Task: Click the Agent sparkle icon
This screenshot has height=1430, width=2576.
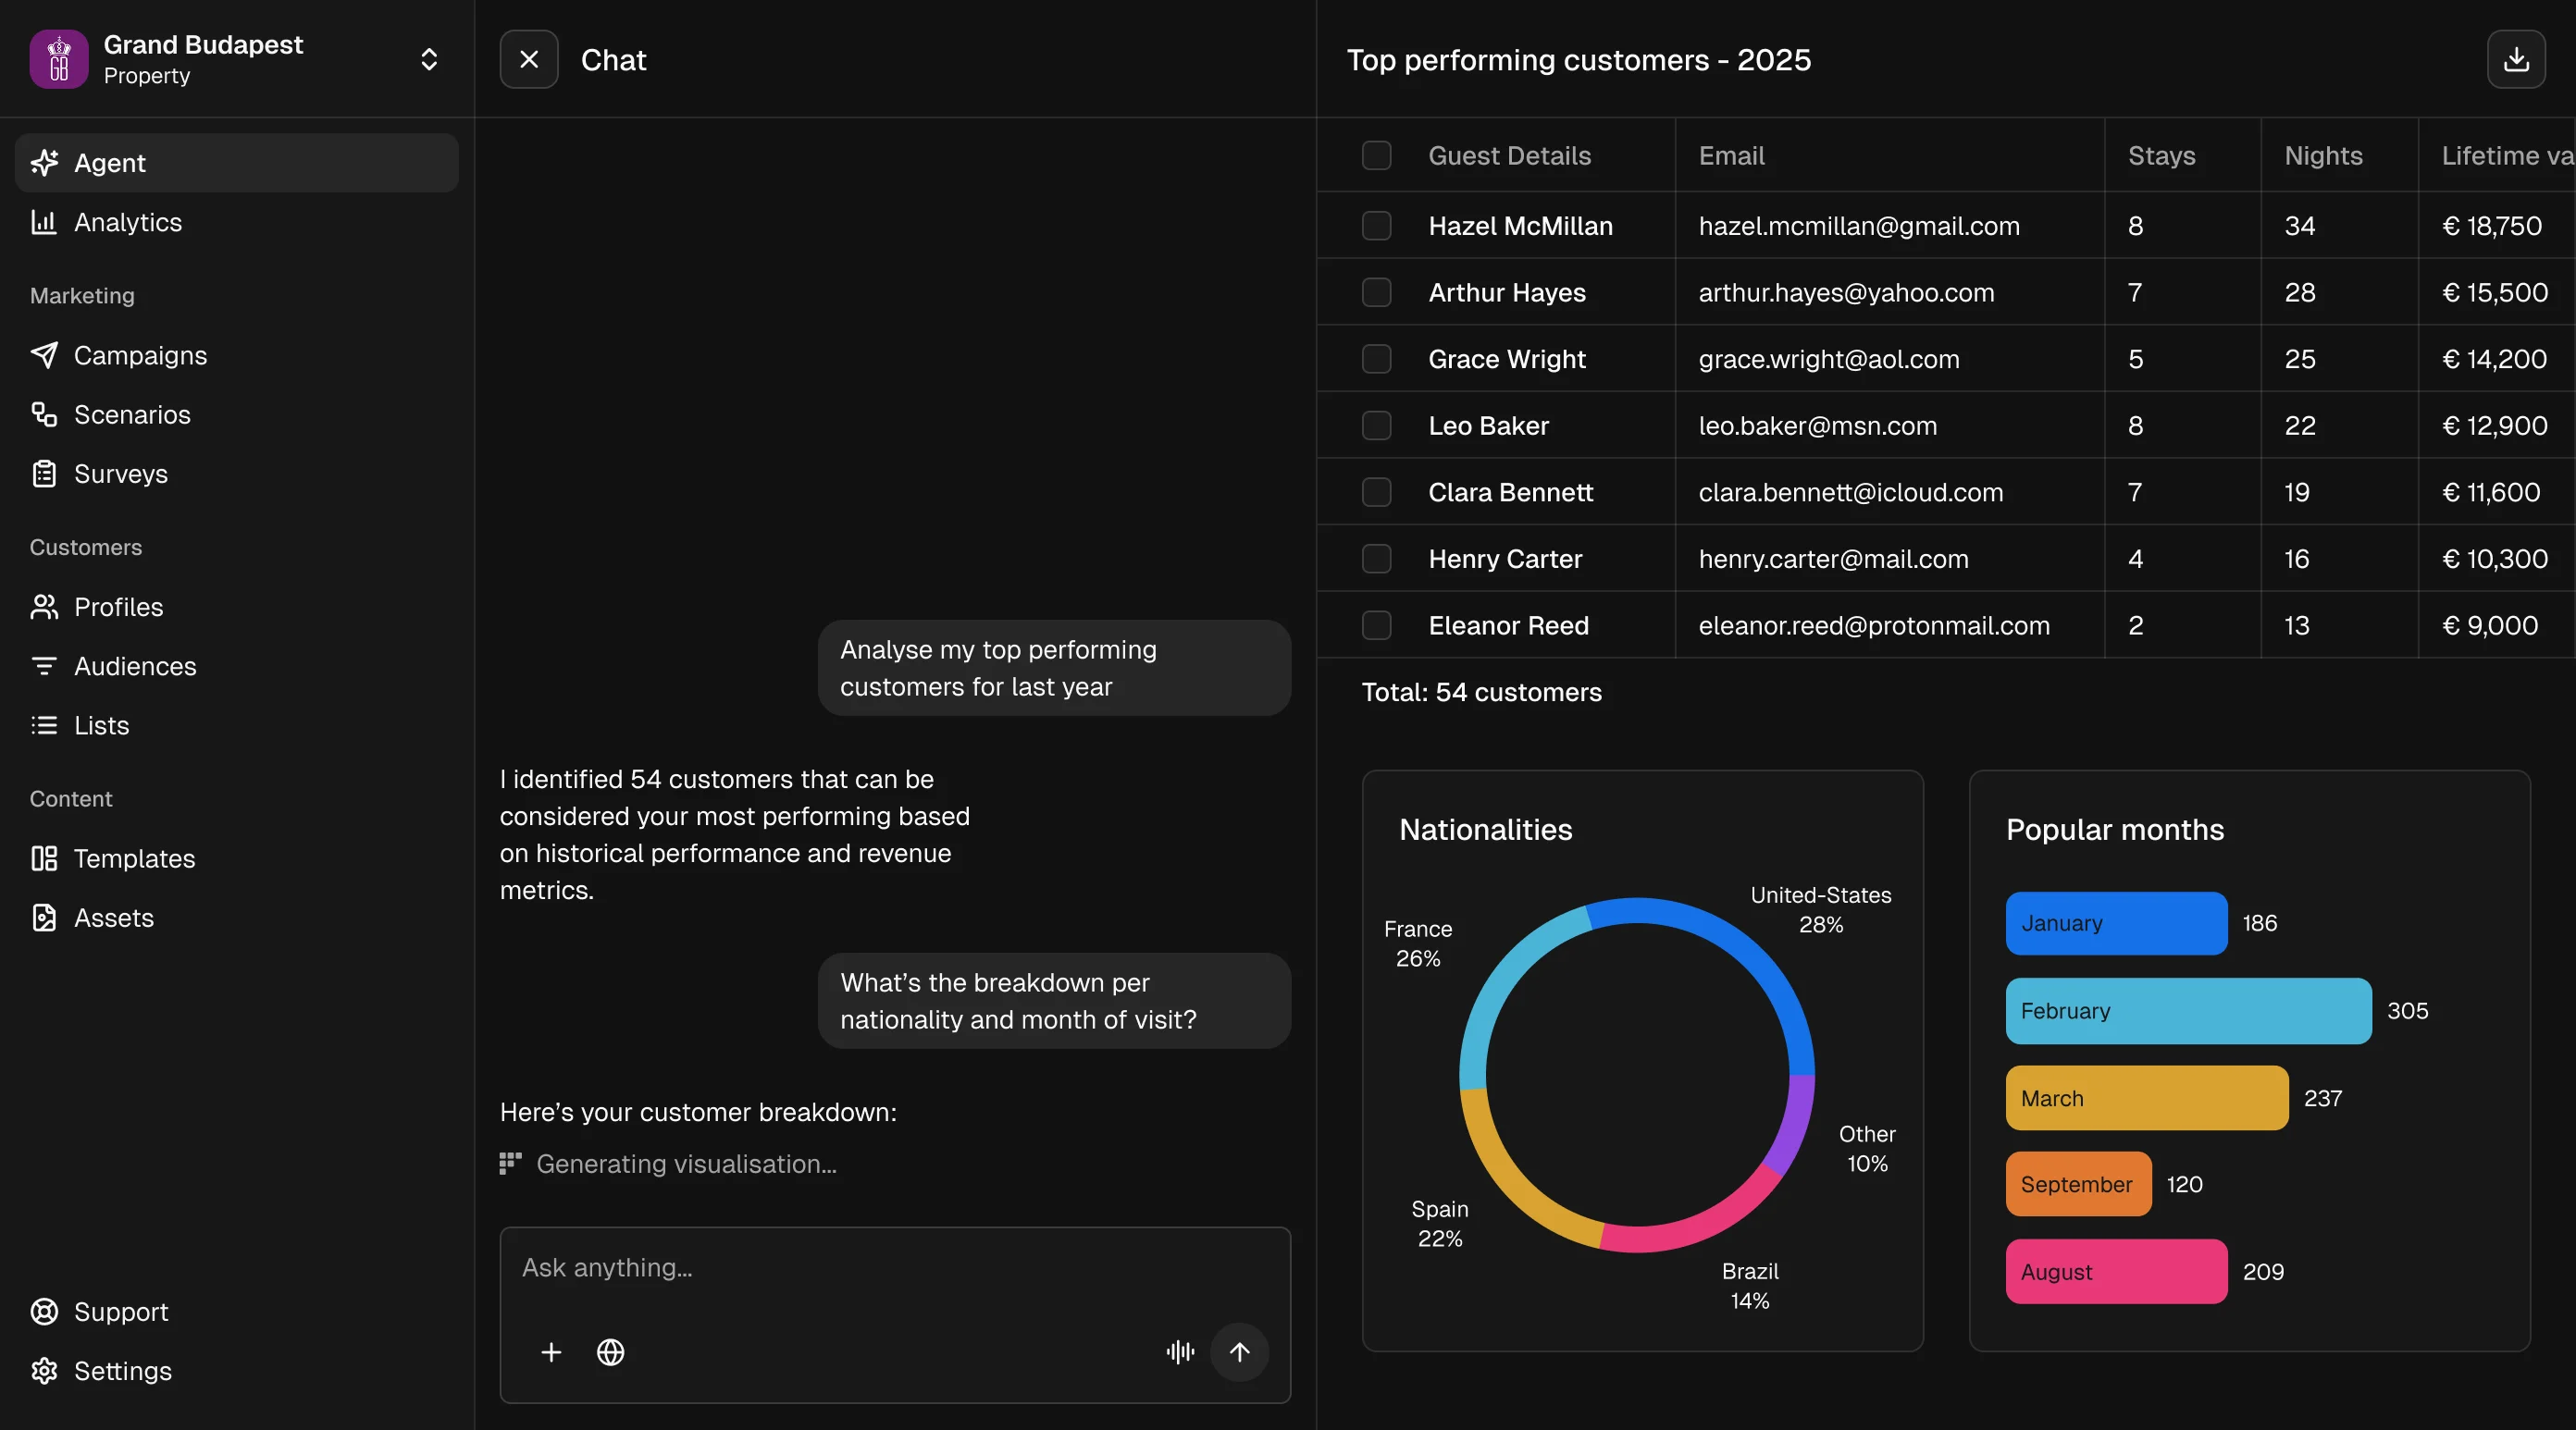Action: coord(44,162)
